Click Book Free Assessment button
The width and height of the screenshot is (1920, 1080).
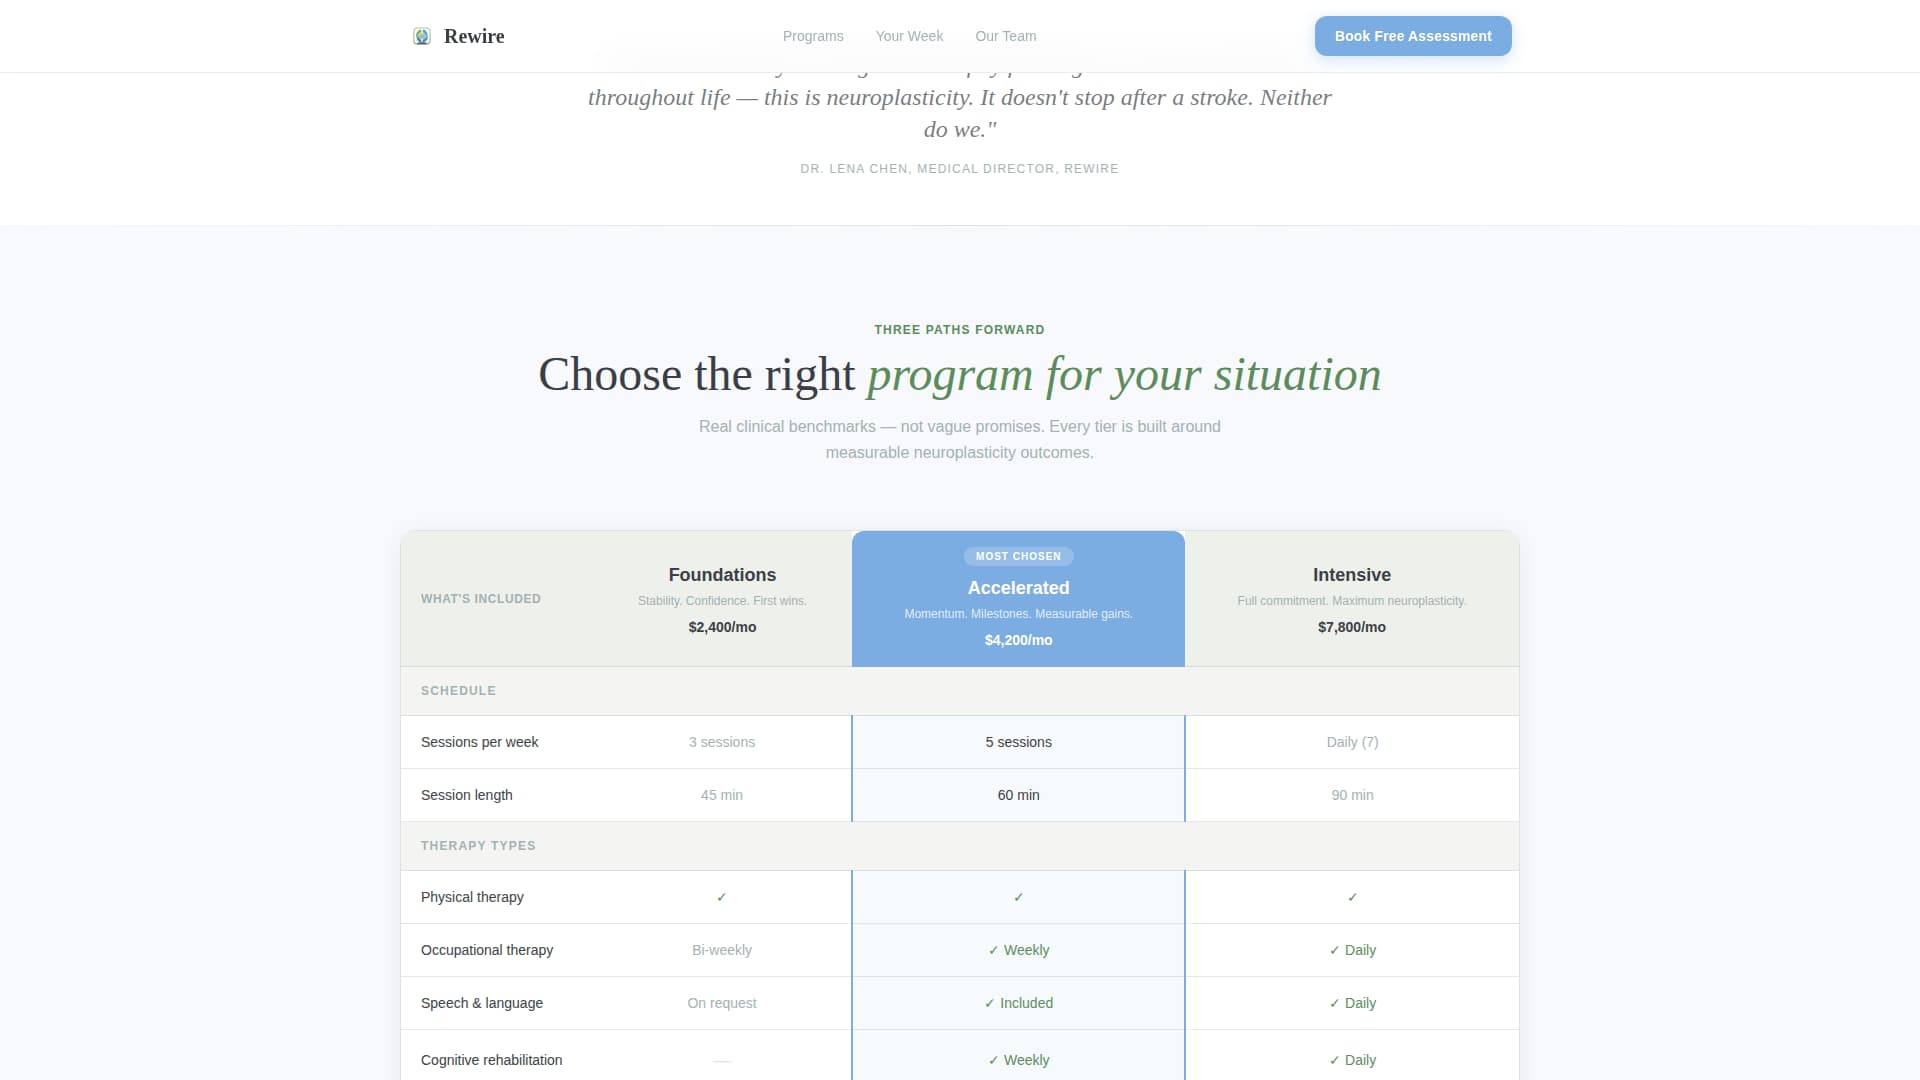click(1413, 36)
